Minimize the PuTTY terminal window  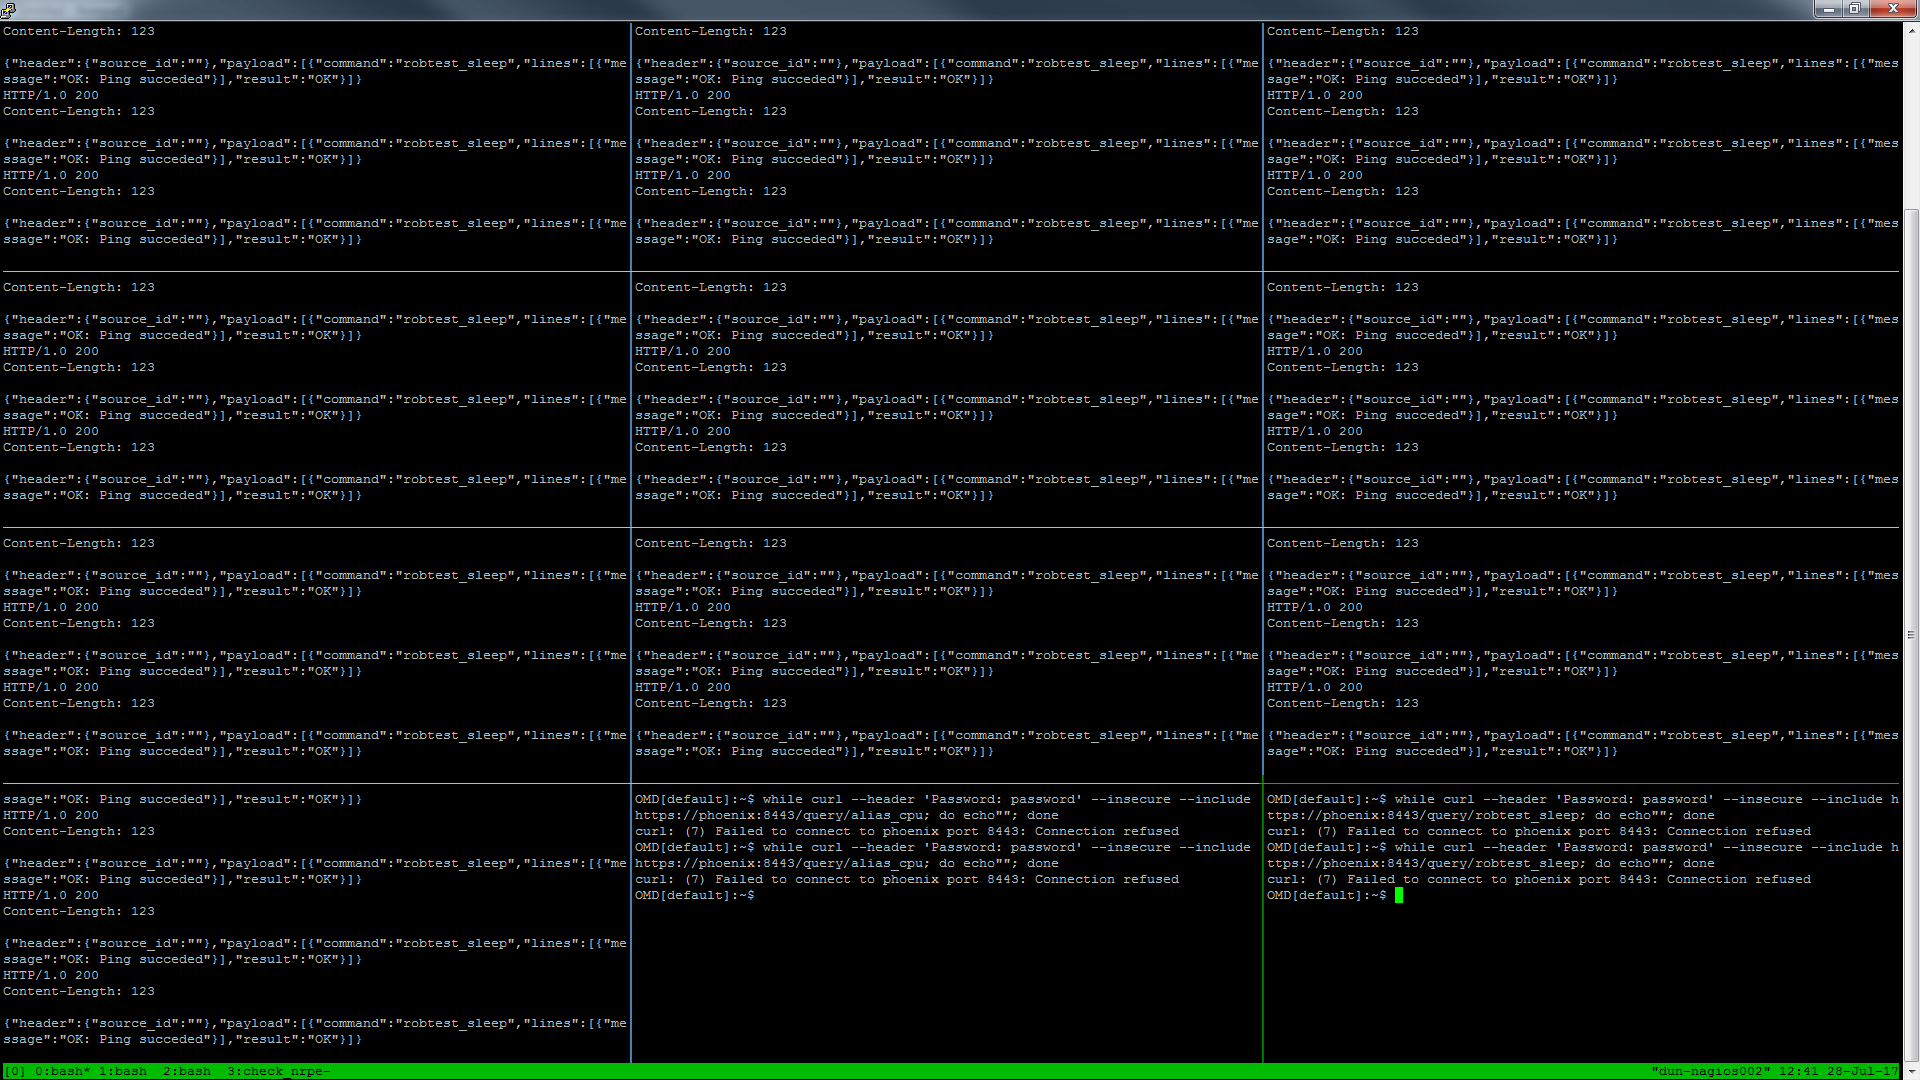[1828, 9]
